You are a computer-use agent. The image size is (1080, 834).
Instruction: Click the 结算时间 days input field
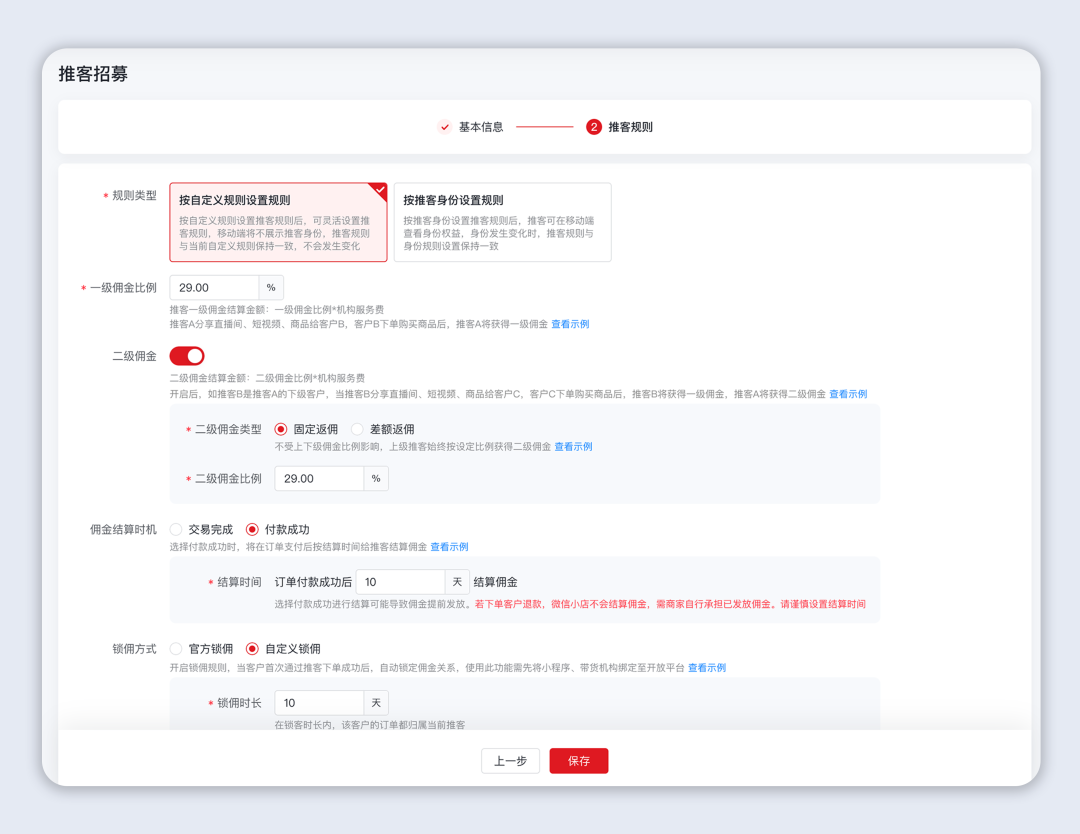pos(399,582)
